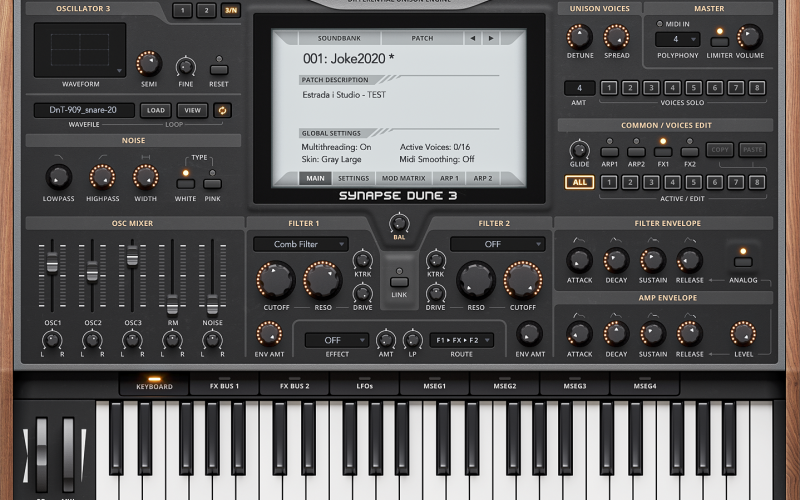800x500 pixels.
Task: Click the LOAD wavefile button
Action: 156,110
